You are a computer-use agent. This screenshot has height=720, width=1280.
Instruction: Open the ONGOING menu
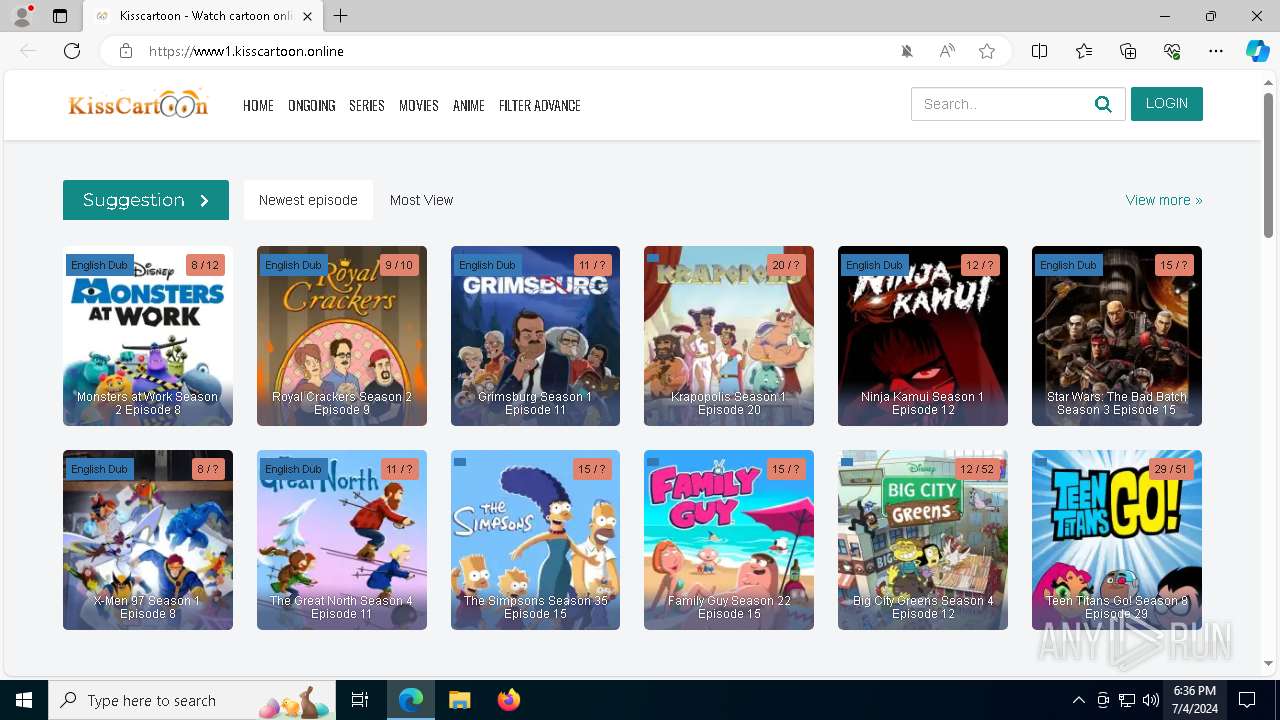(312, 105)
